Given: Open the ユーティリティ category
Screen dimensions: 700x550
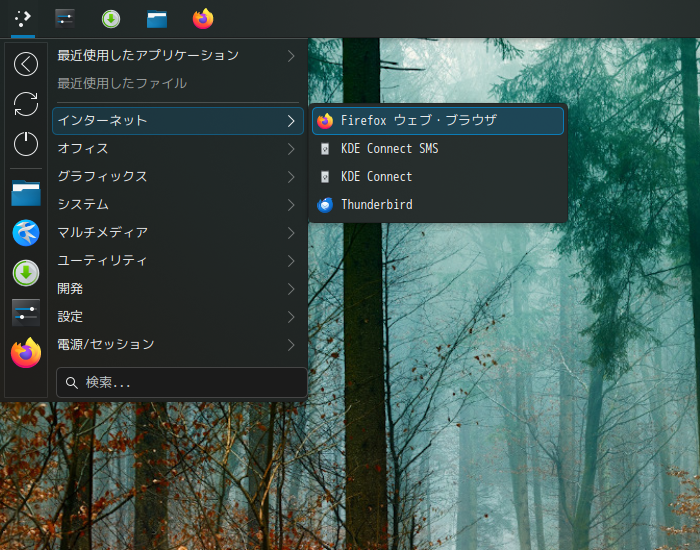Looking at the screenshot, I should pos(178,261).
